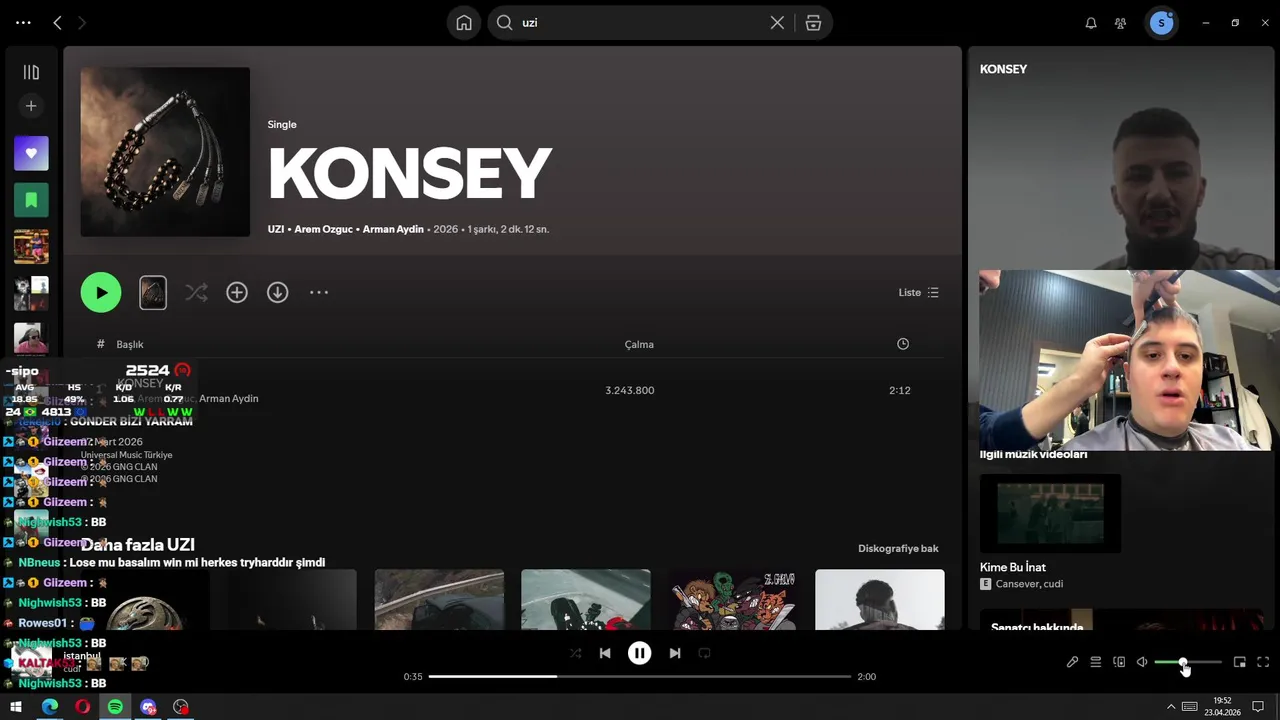Open Cansever, cudi artist link
The width and height of the screenshot is (1280, 720).
click(1029, 584)
